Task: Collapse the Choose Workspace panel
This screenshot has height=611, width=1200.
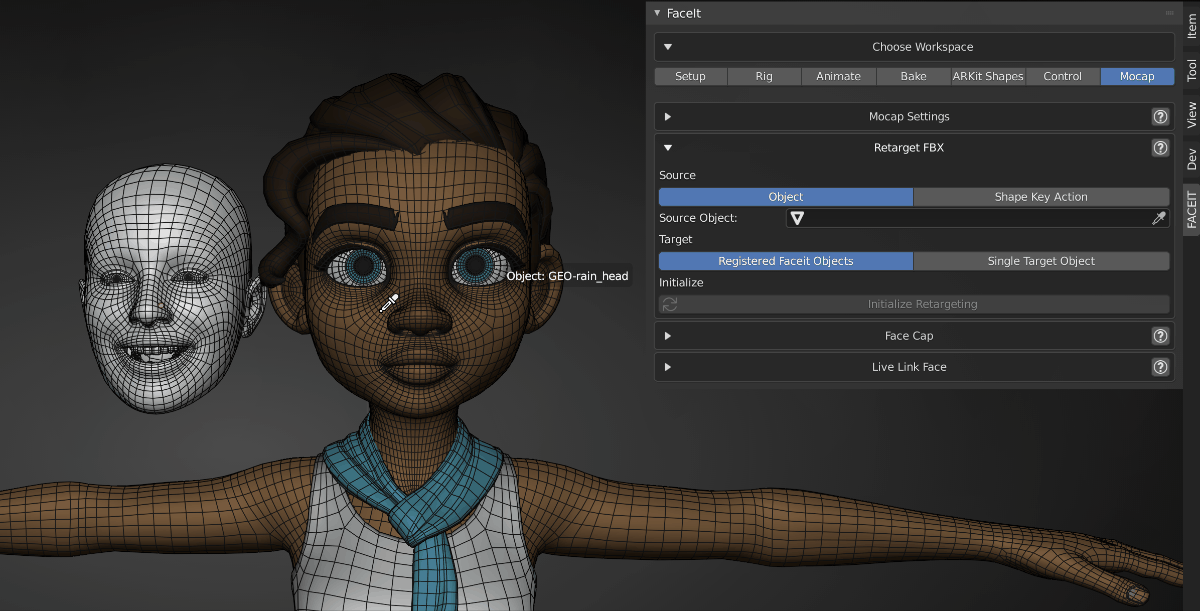Action: (x=668, y=47)
